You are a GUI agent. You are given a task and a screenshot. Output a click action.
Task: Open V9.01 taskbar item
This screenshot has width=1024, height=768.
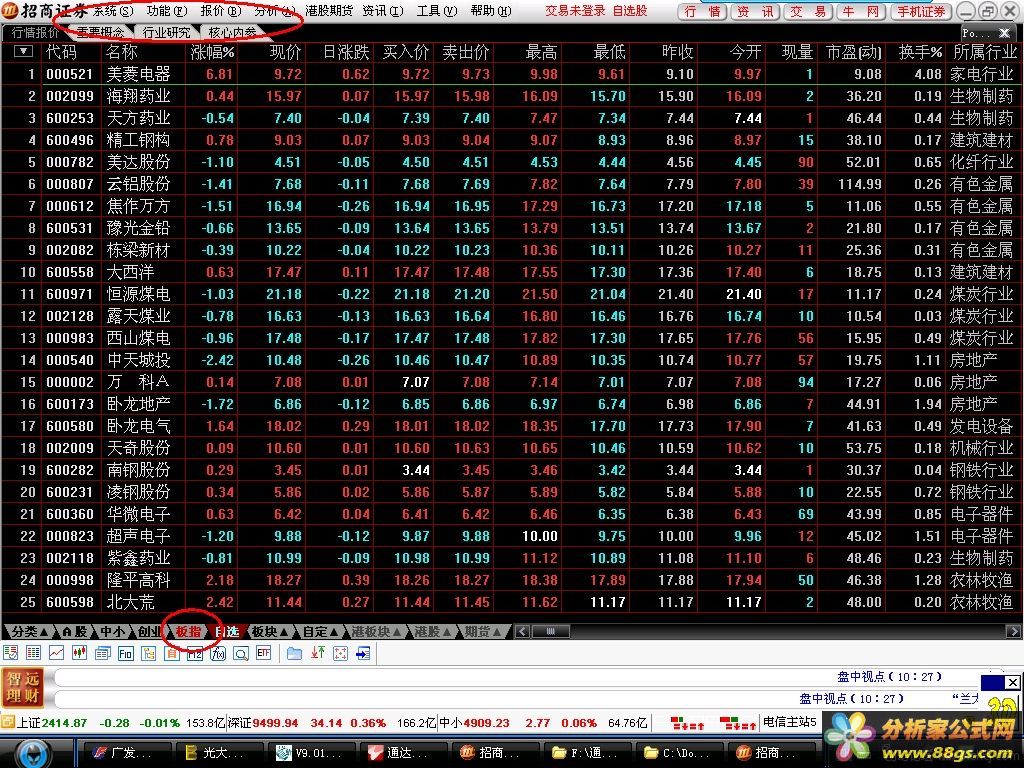311,753
